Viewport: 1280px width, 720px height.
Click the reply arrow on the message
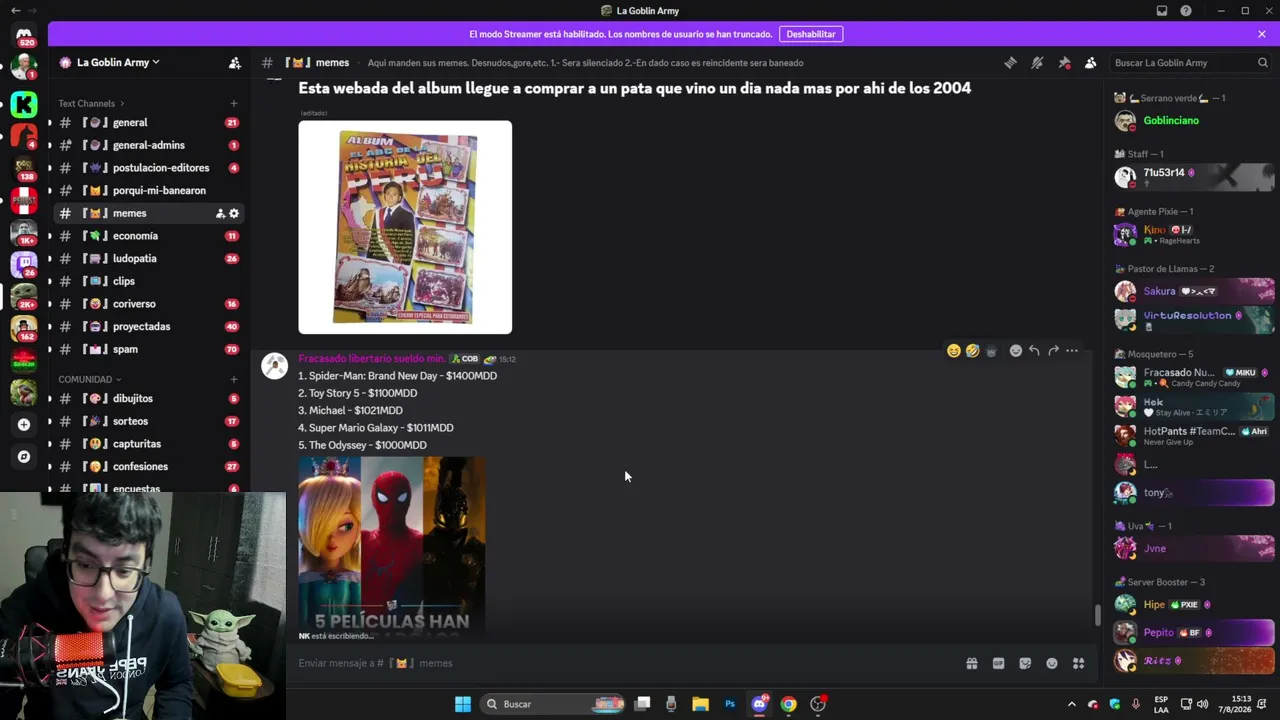[x=1034, y=351]
